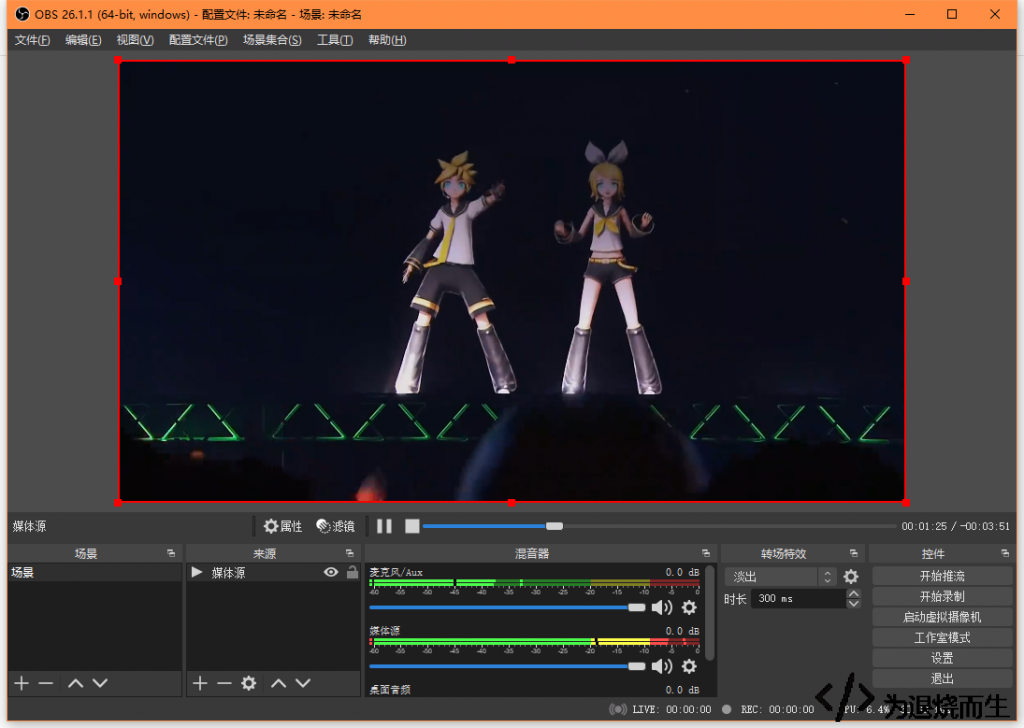Open the 配置文件(P) menu
Screen dimensions: 1024x728
tap(198, 40)
